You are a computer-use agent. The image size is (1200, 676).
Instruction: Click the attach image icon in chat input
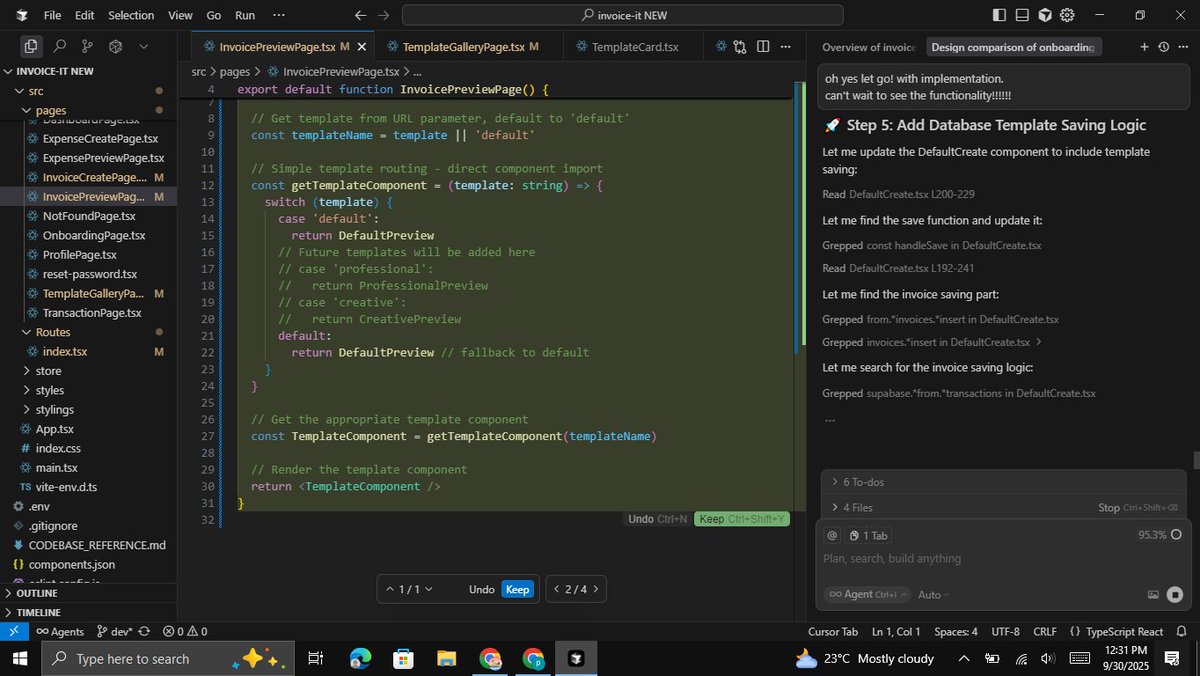(1153, 594)
